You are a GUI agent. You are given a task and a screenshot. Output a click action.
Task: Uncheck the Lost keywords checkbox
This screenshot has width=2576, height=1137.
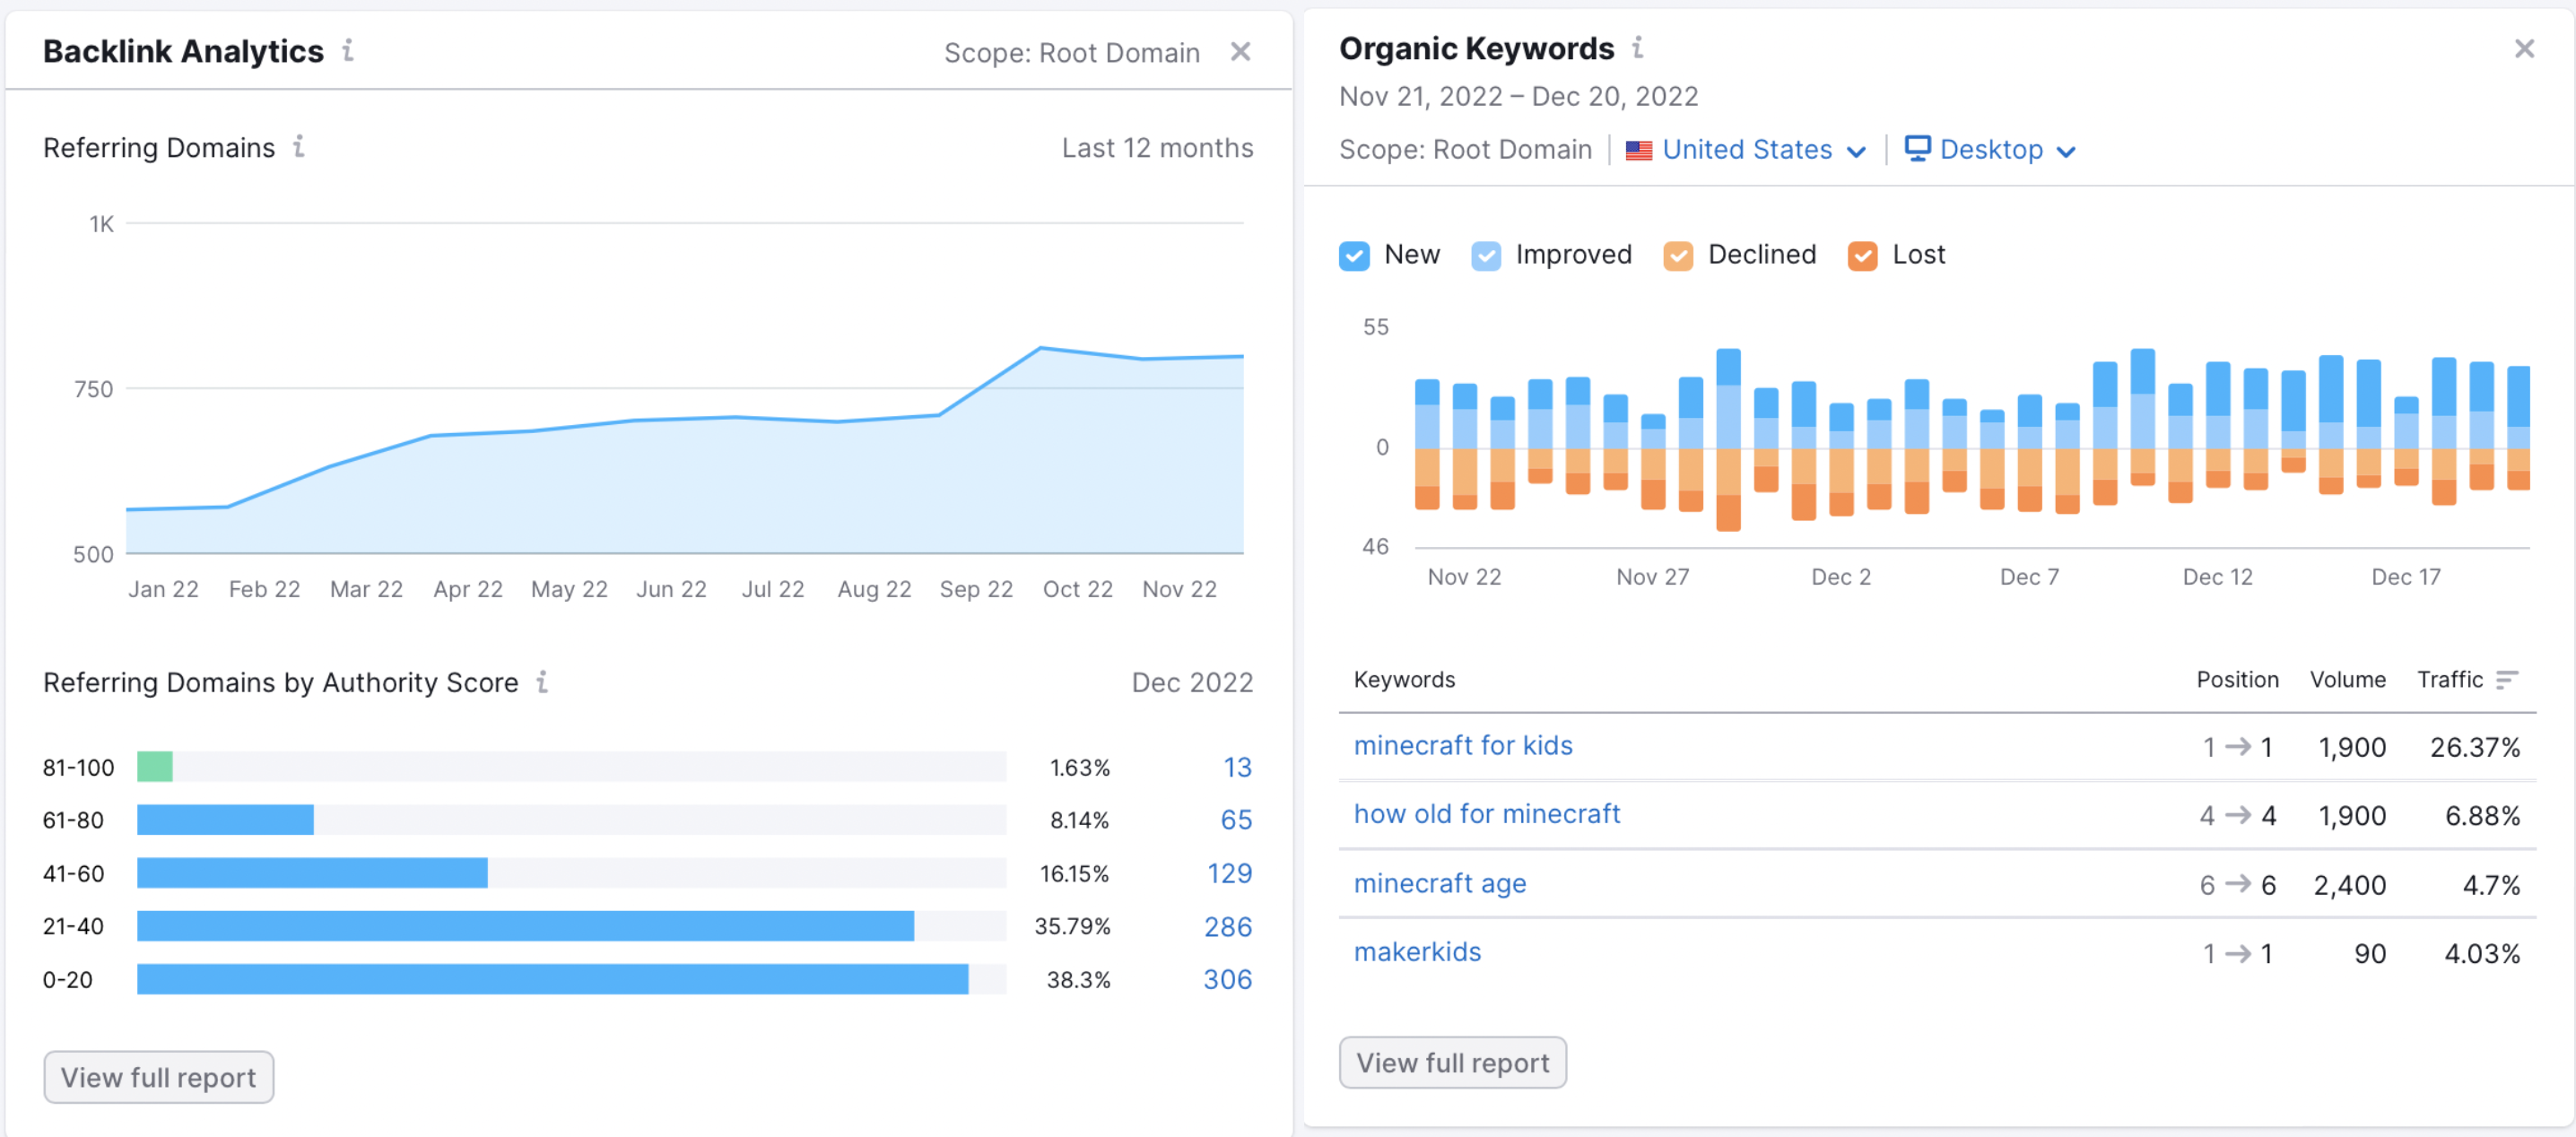coord(1862,256)
